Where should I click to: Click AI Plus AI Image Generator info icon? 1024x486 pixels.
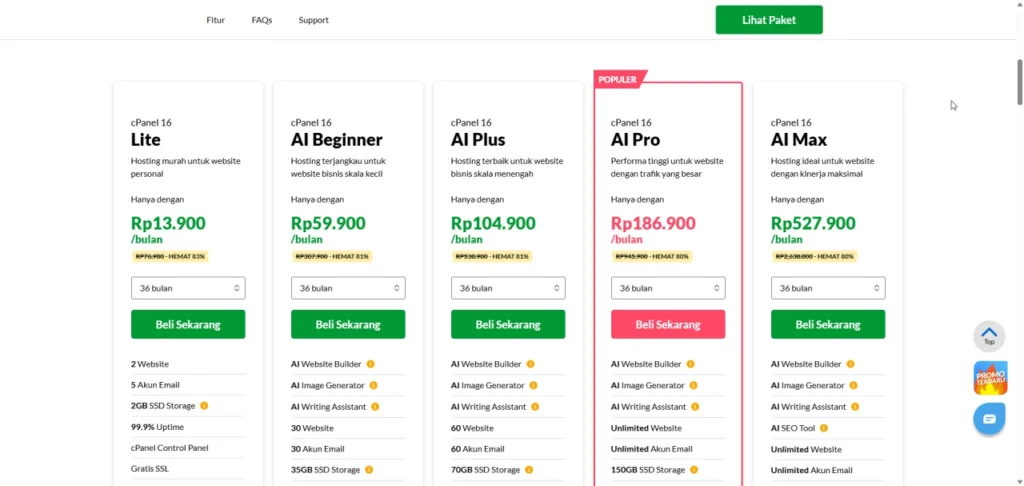click(x=533, y=385)
